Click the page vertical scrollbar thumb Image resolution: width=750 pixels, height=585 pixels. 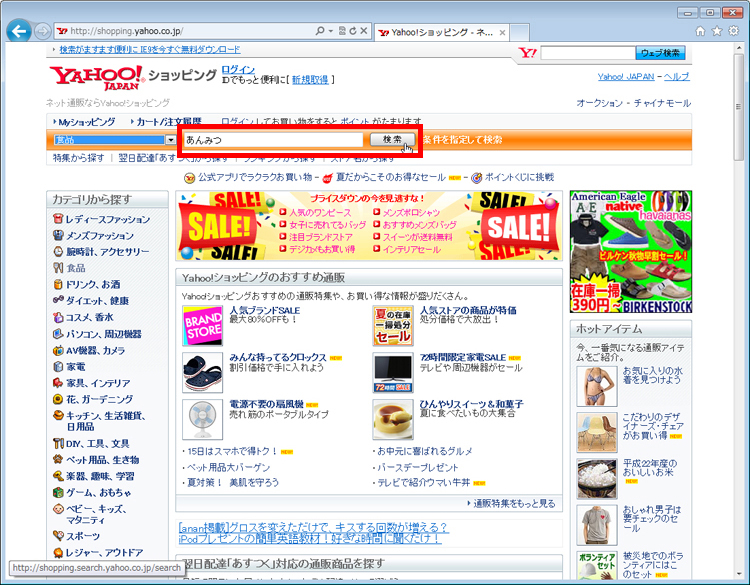739,107
